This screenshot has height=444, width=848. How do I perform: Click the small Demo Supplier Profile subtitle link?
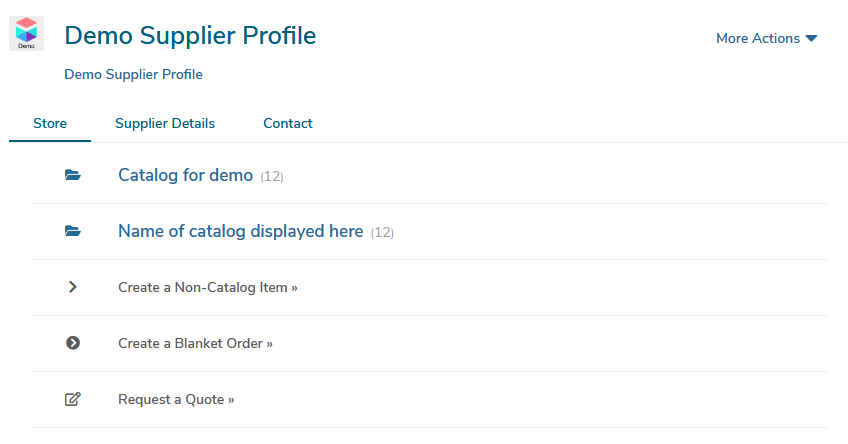pyautogui.click(x=133, y=74)
